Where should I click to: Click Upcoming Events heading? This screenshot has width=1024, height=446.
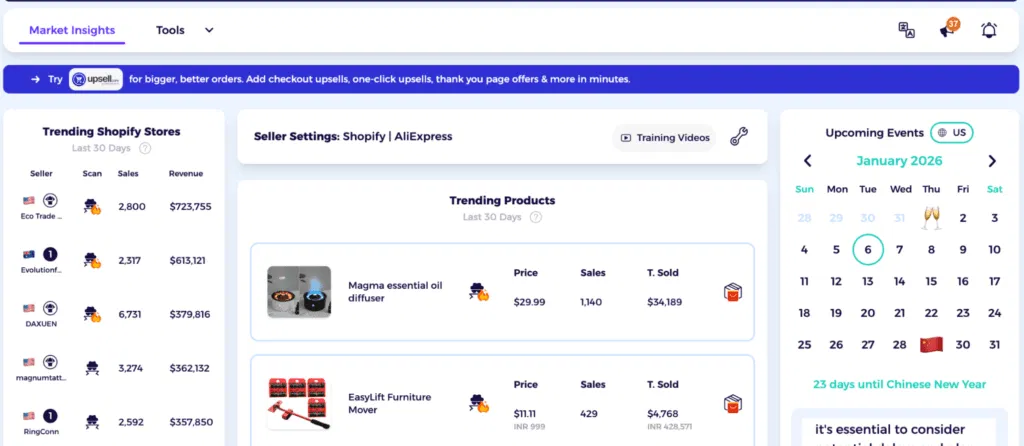pos(874,133)
